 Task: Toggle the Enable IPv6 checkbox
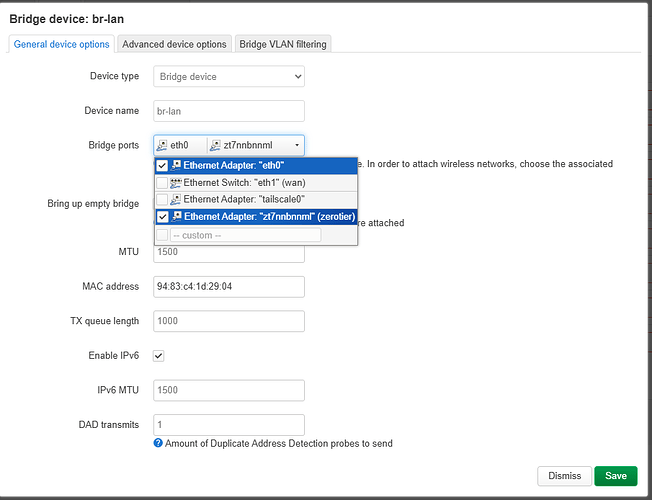click(159, 355)
